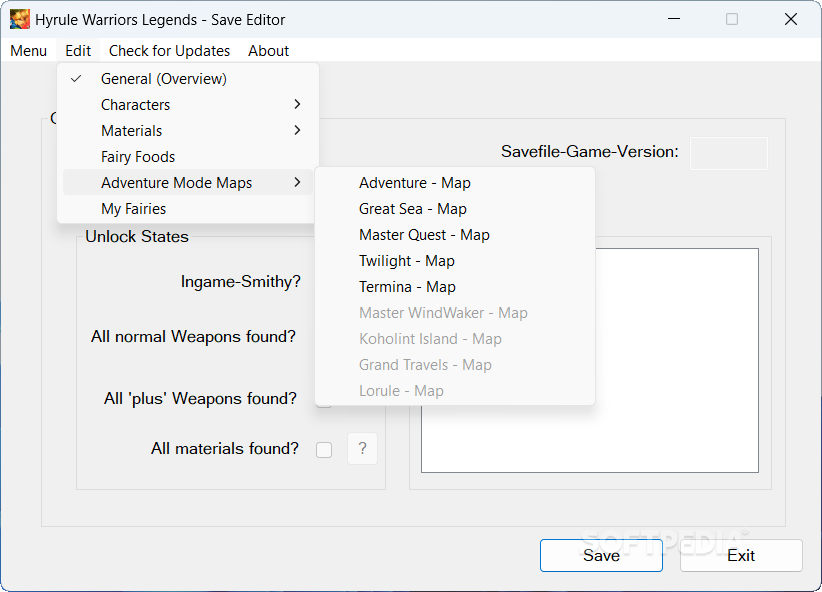Toggle the All materials found checkbox
Image resolution: width=822 pixels, height=592 pixels.
tap(324, 449)
